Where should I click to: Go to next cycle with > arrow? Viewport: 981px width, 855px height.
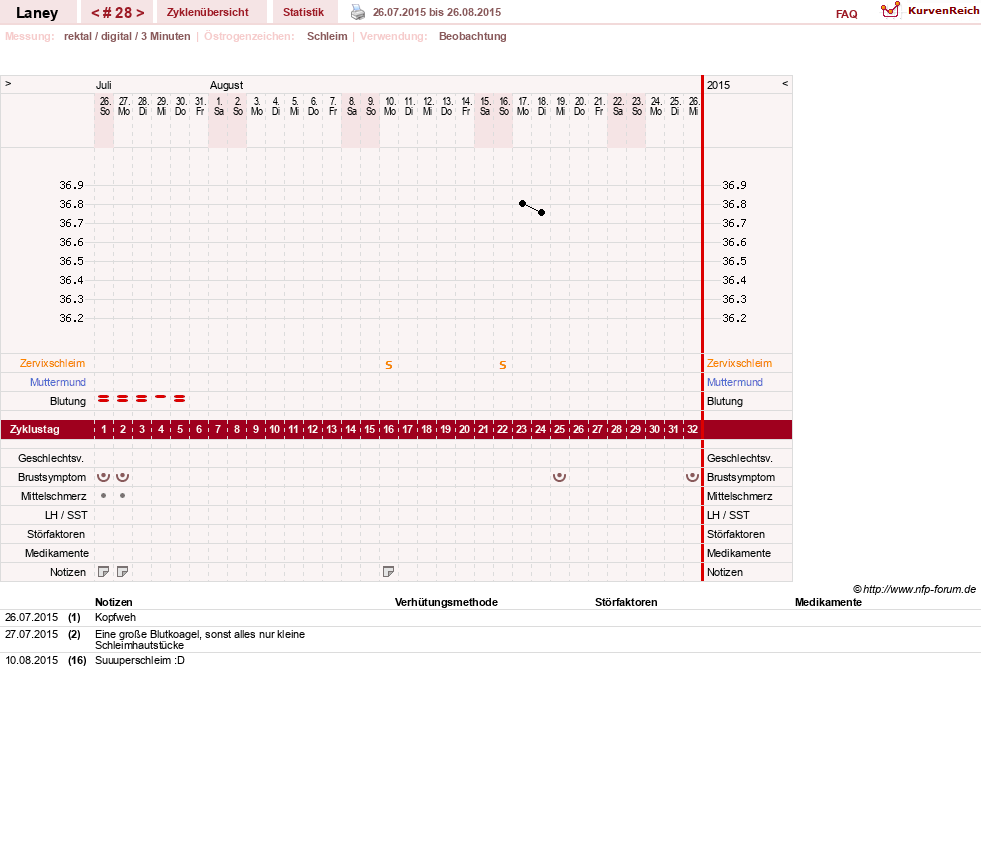140,13
